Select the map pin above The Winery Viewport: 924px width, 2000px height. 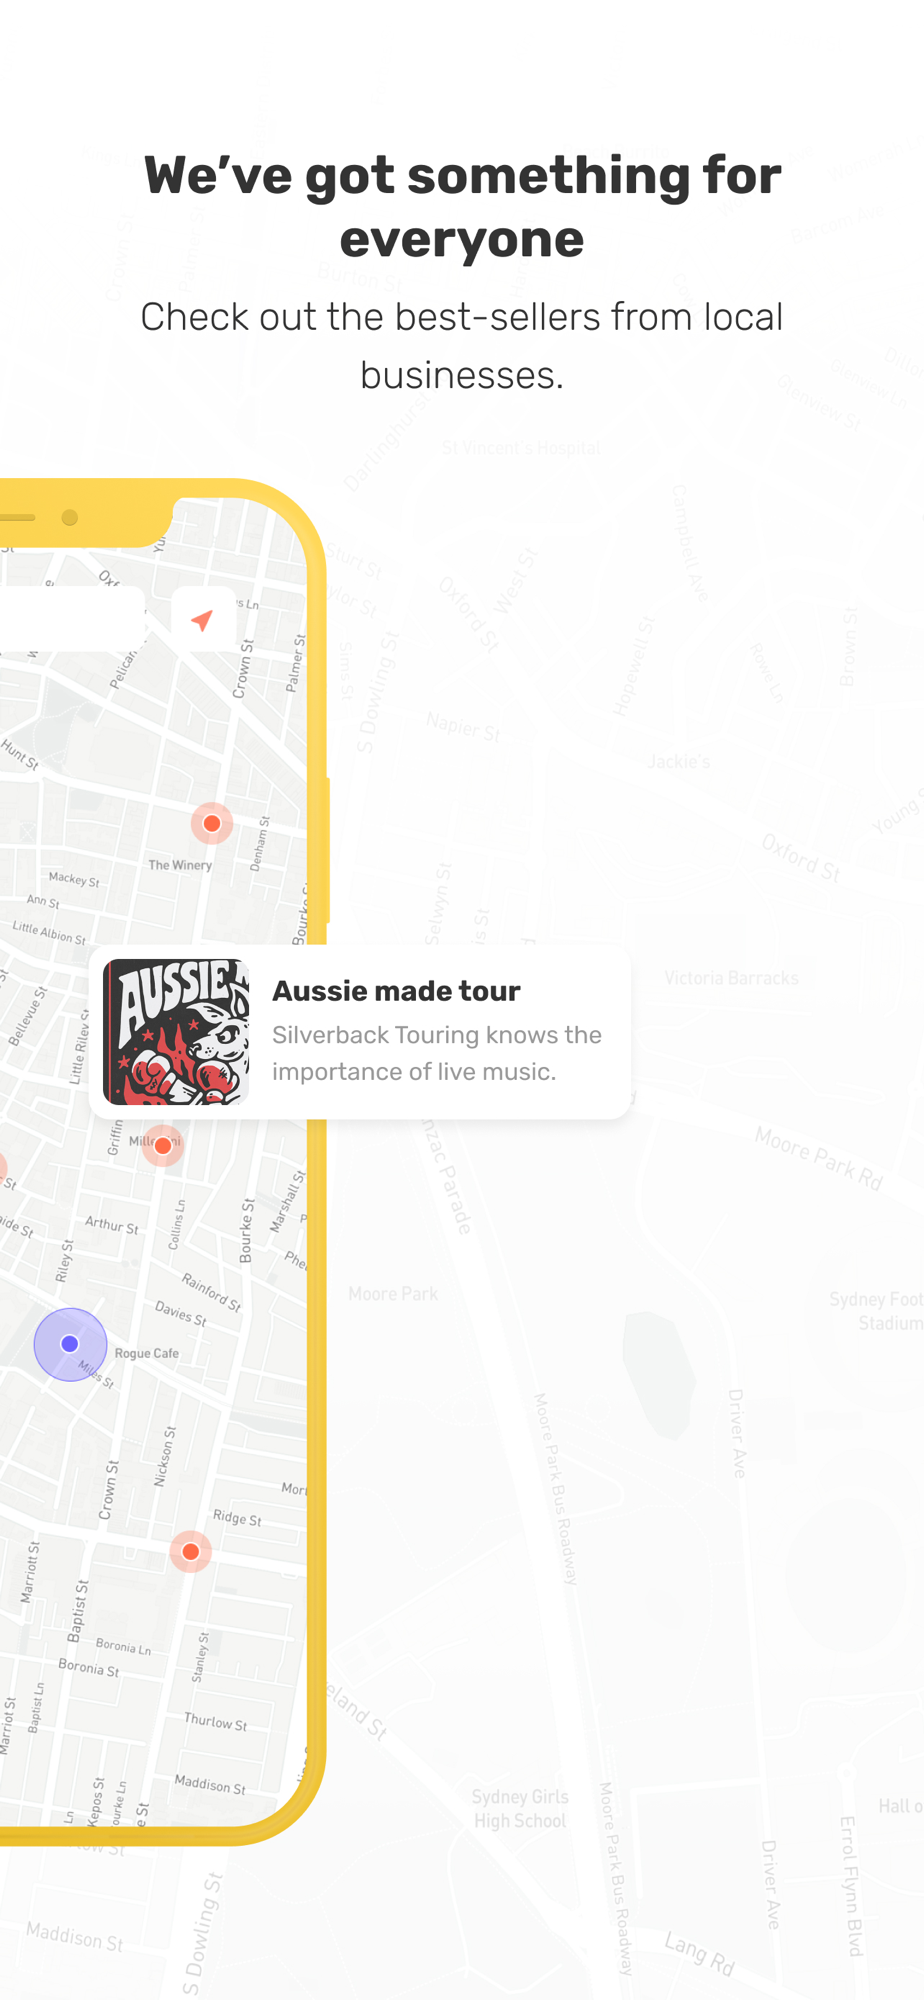tap(212, 824)
